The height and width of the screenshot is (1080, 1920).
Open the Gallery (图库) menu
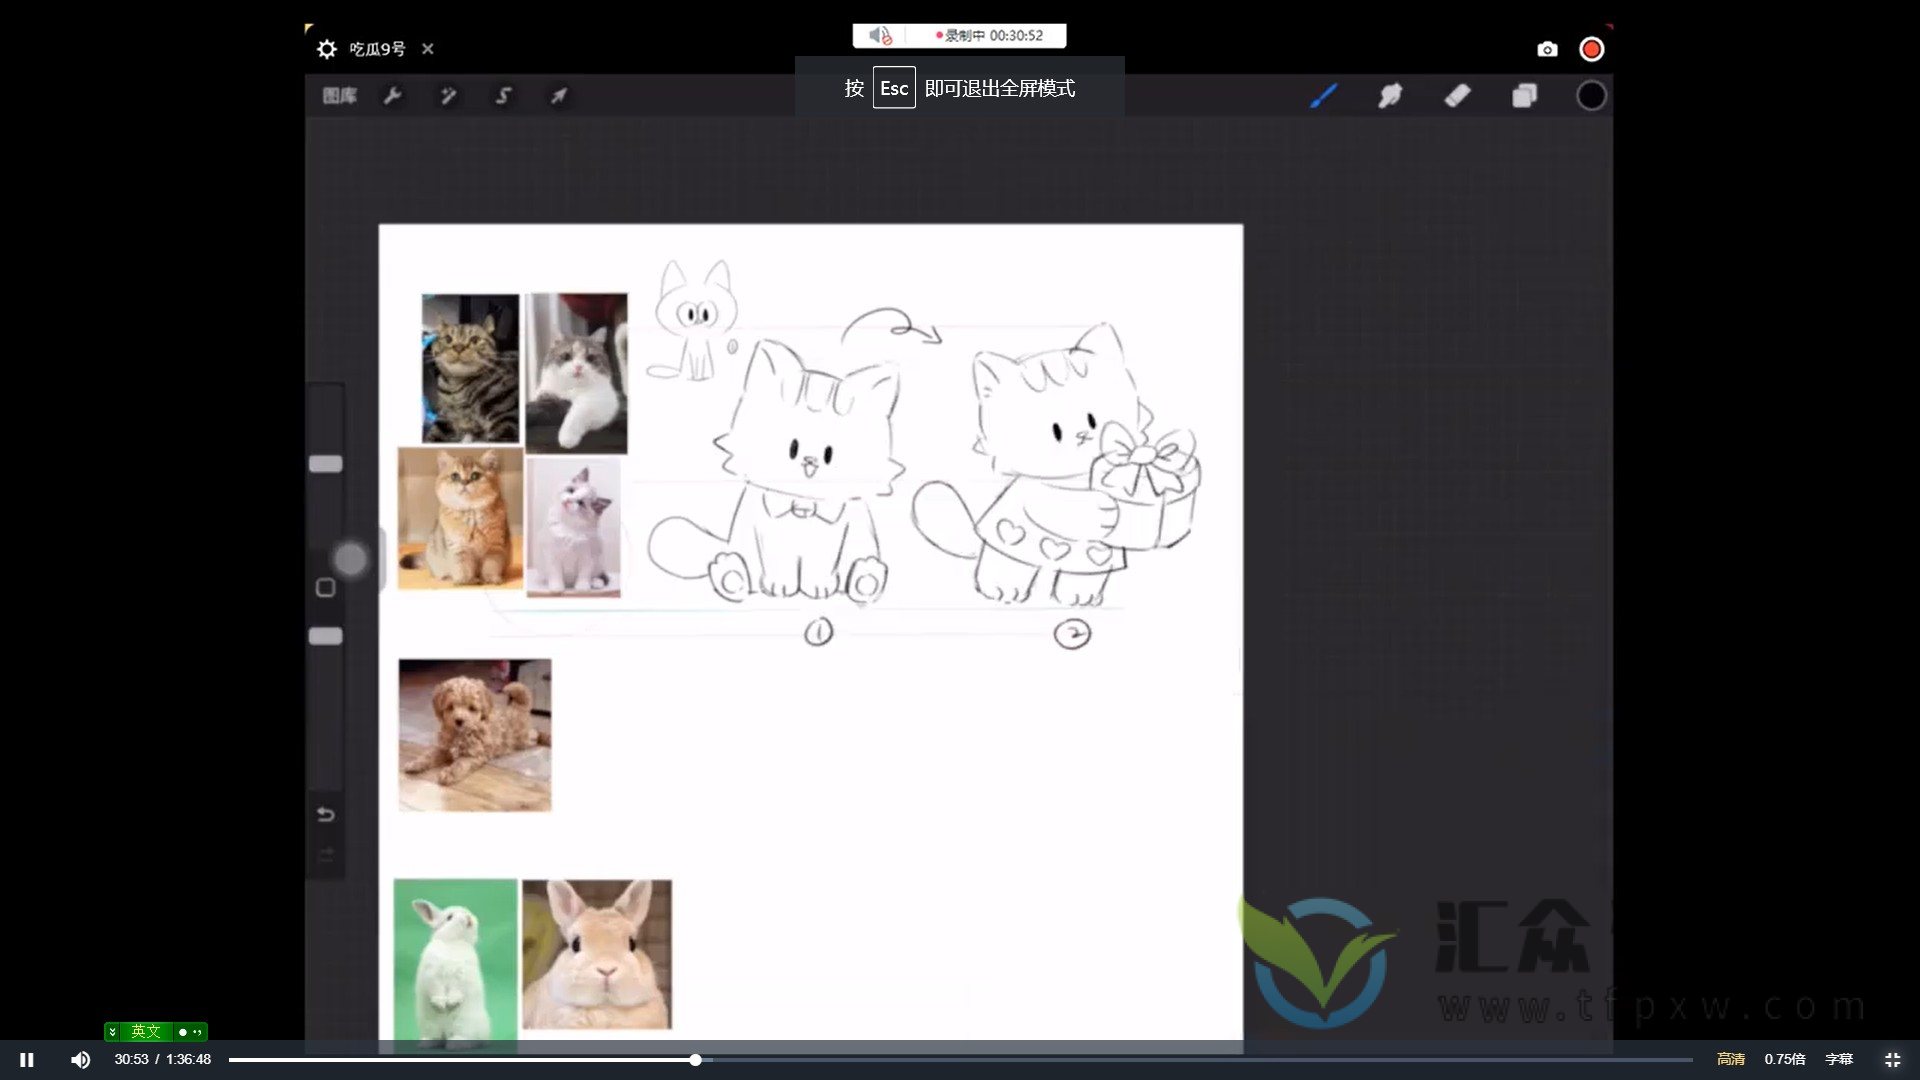[340, 96]
